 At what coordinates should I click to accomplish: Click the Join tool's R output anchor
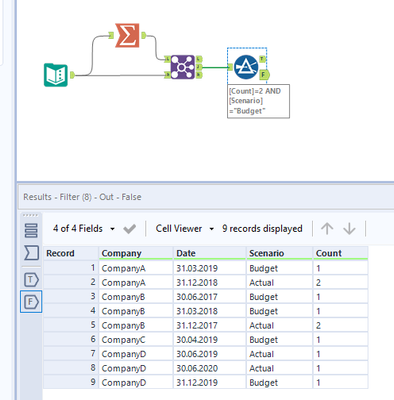pyautogui.click(x=199, y=75)
